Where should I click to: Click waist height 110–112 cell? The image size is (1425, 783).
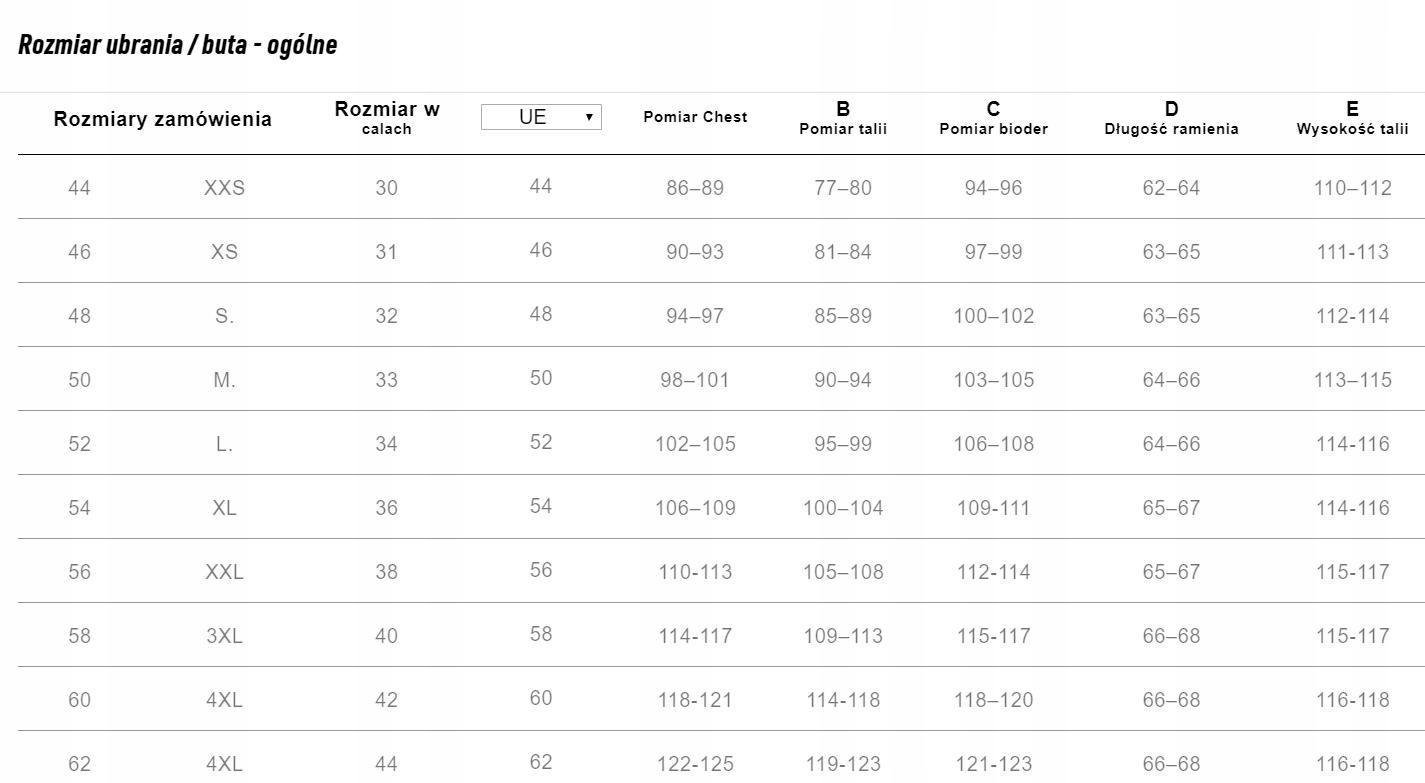point(1353,187)
